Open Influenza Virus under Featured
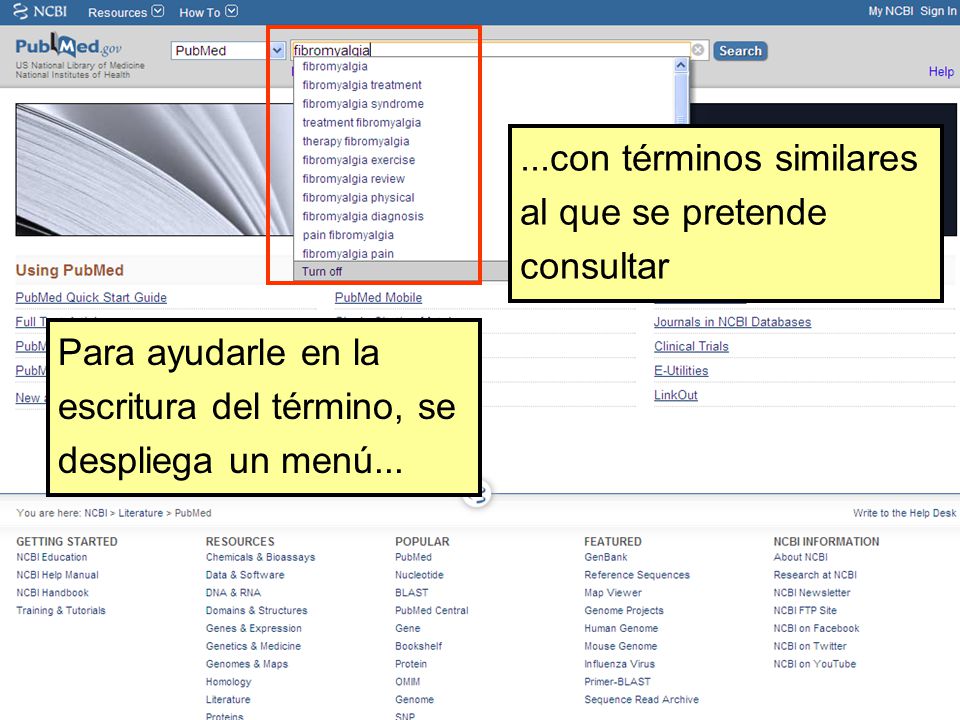This screenshot has width=960, height=720. tap(620, 664)
